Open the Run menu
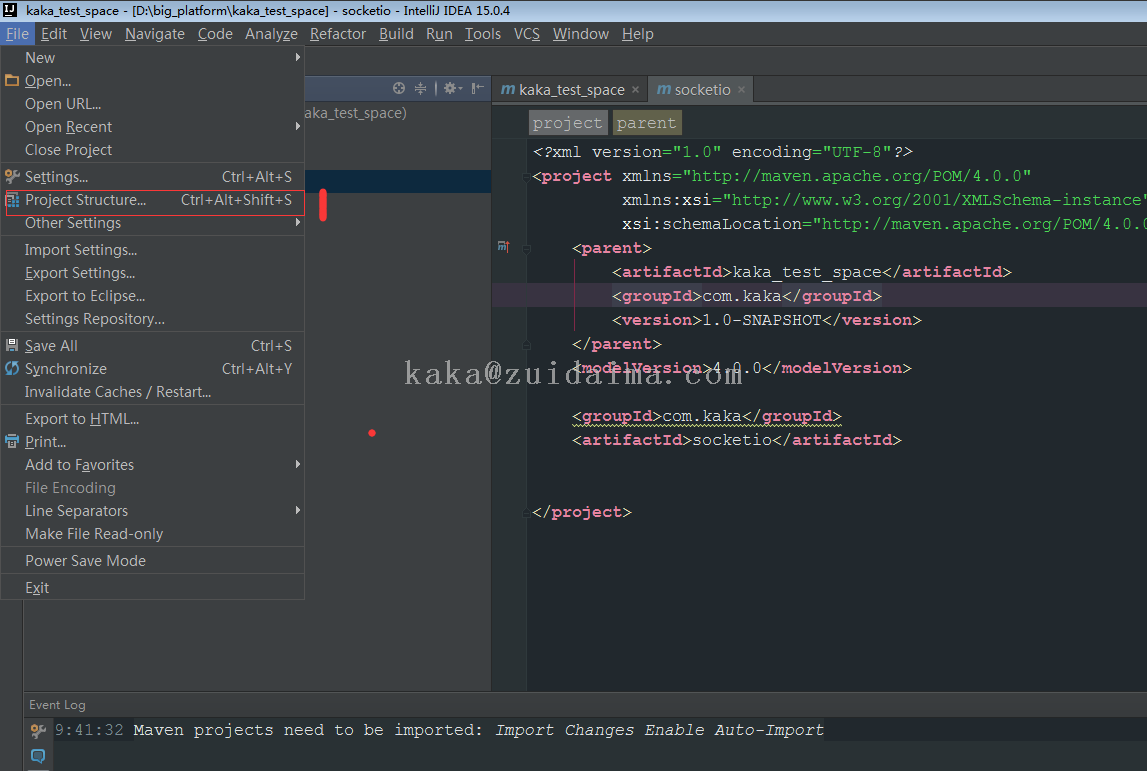The image size is (1147, 771). (x=439, y=34)
